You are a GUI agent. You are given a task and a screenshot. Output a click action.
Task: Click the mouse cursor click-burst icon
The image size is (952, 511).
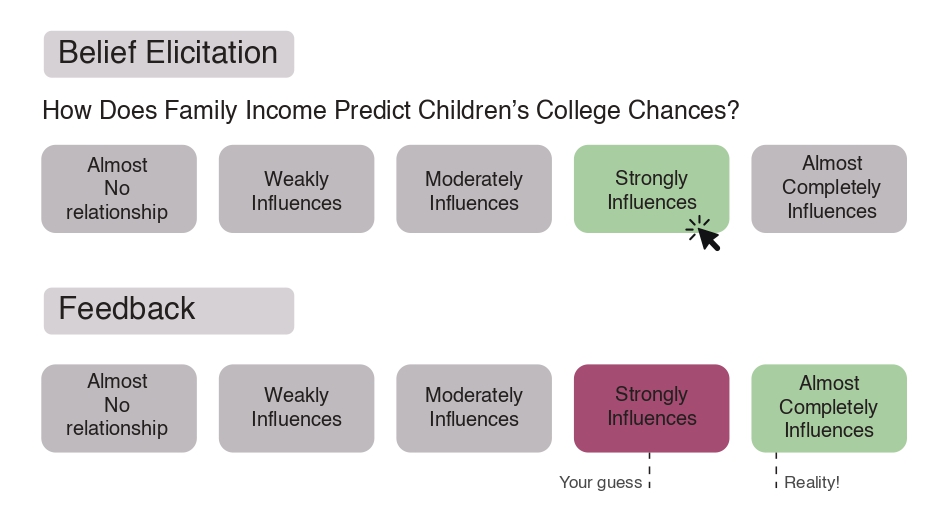point(703,234)
